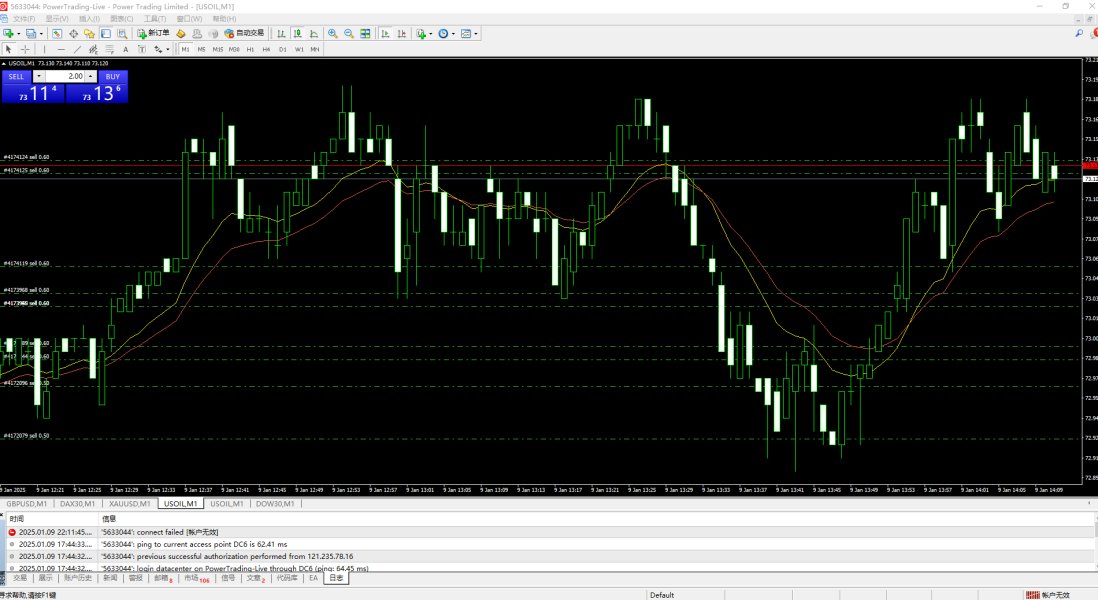
Task: Pick the horizontal line drawing tool
Action: [x=61, y=49]
